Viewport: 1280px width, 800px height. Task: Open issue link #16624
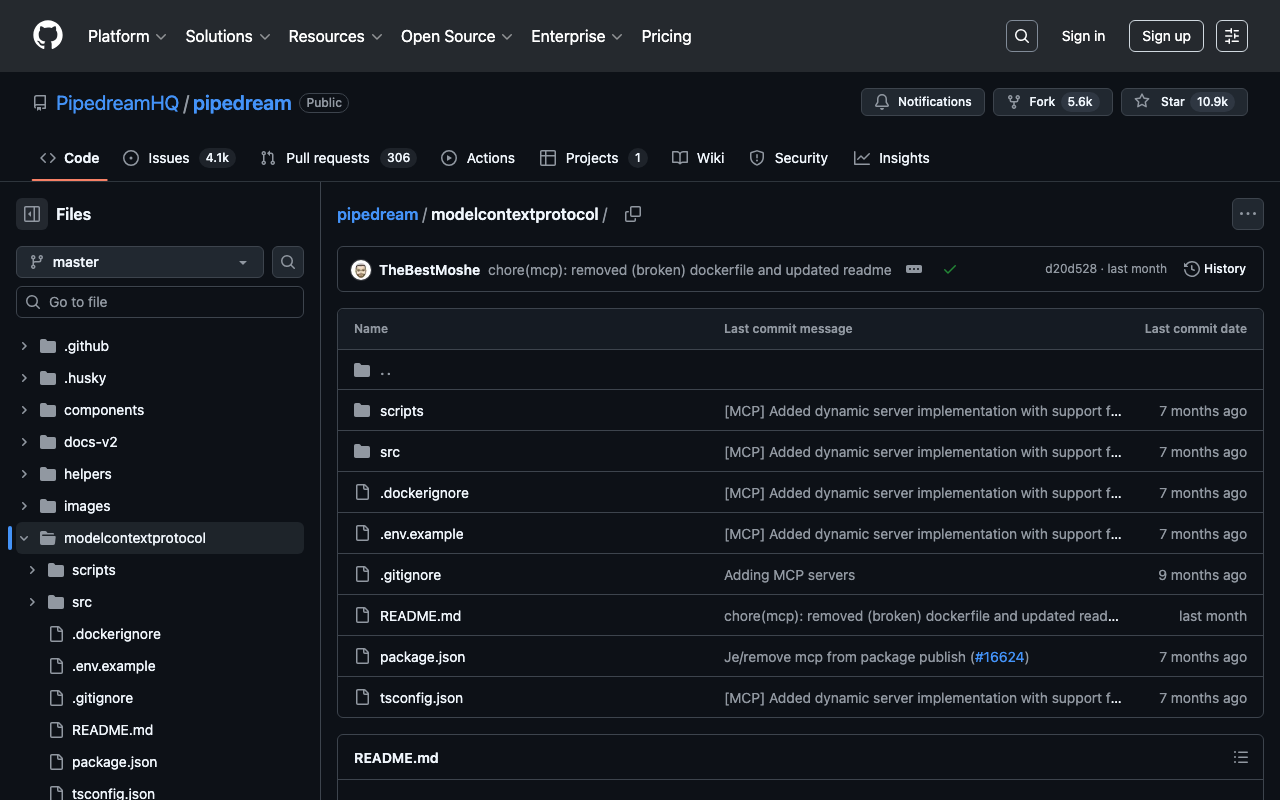1000,657
